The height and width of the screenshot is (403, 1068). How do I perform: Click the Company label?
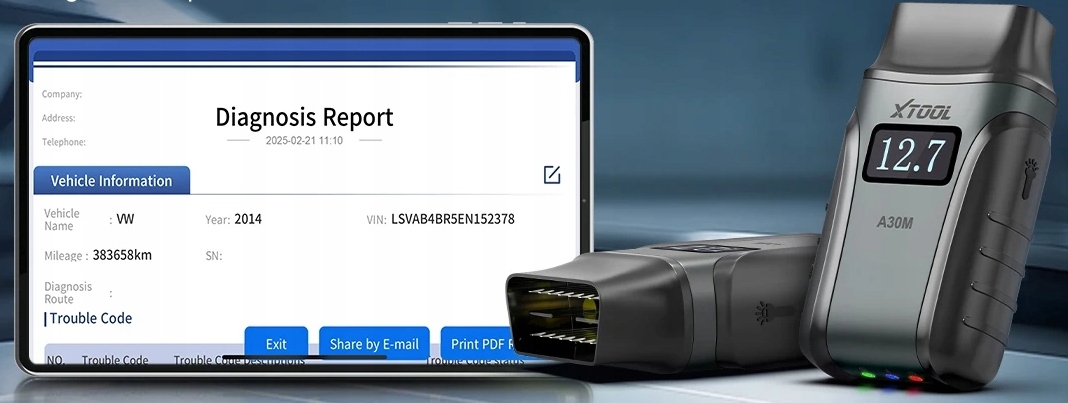coord(62,94)
